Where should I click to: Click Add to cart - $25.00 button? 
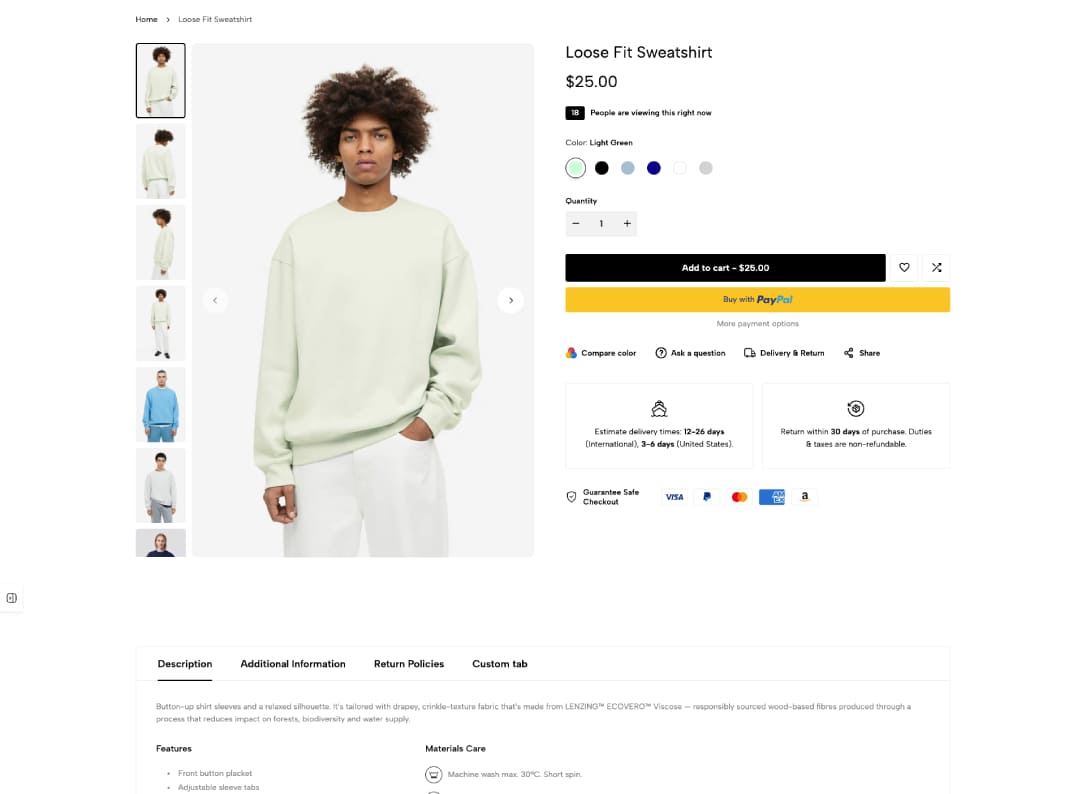(x=725, y=268)
